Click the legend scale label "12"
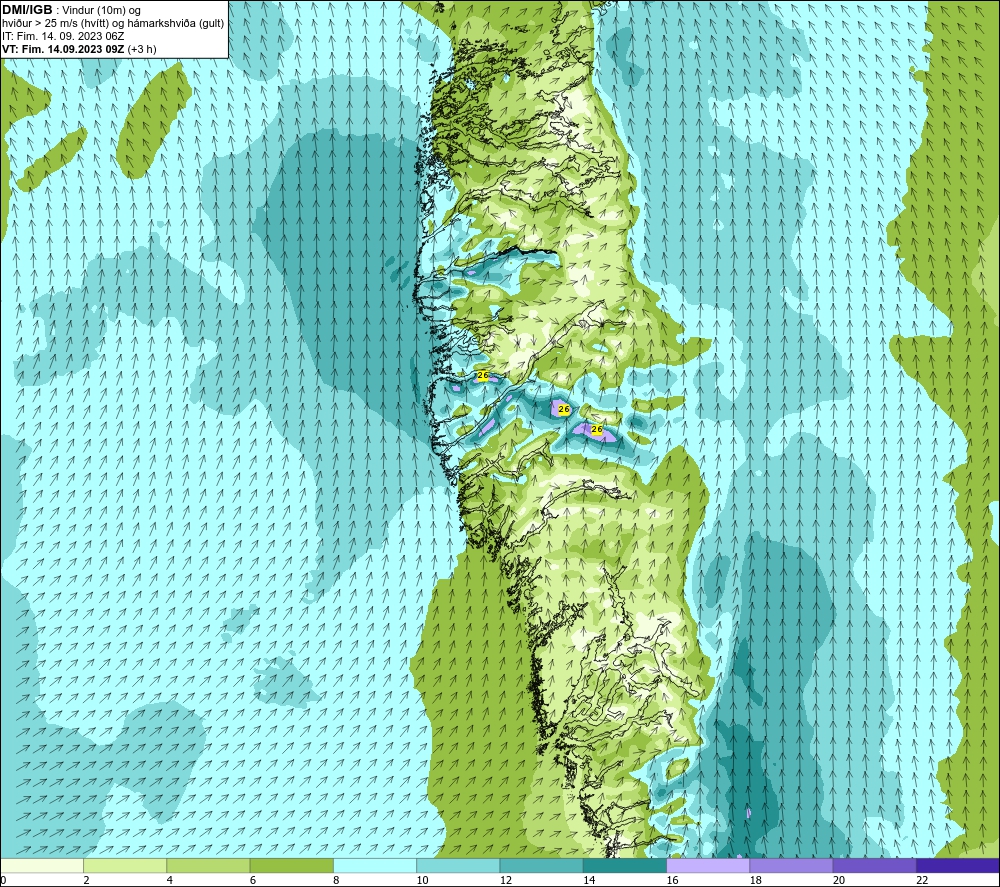 tap(506, 881)
